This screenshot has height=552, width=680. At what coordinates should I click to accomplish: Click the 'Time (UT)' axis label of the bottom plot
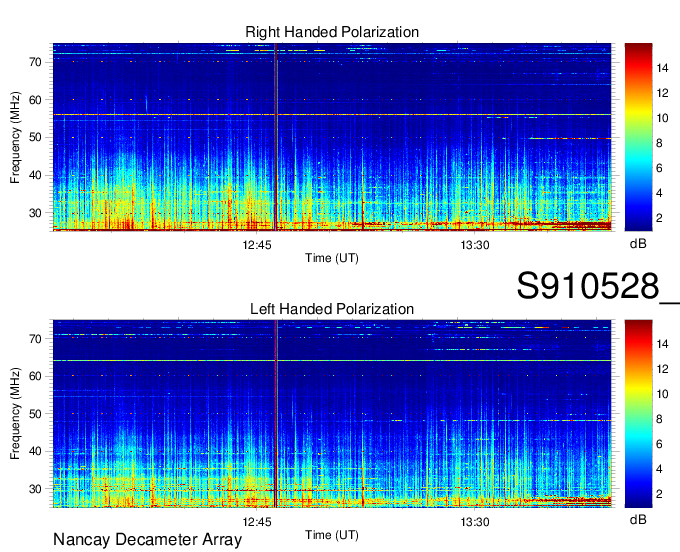[x=332, y=535]
